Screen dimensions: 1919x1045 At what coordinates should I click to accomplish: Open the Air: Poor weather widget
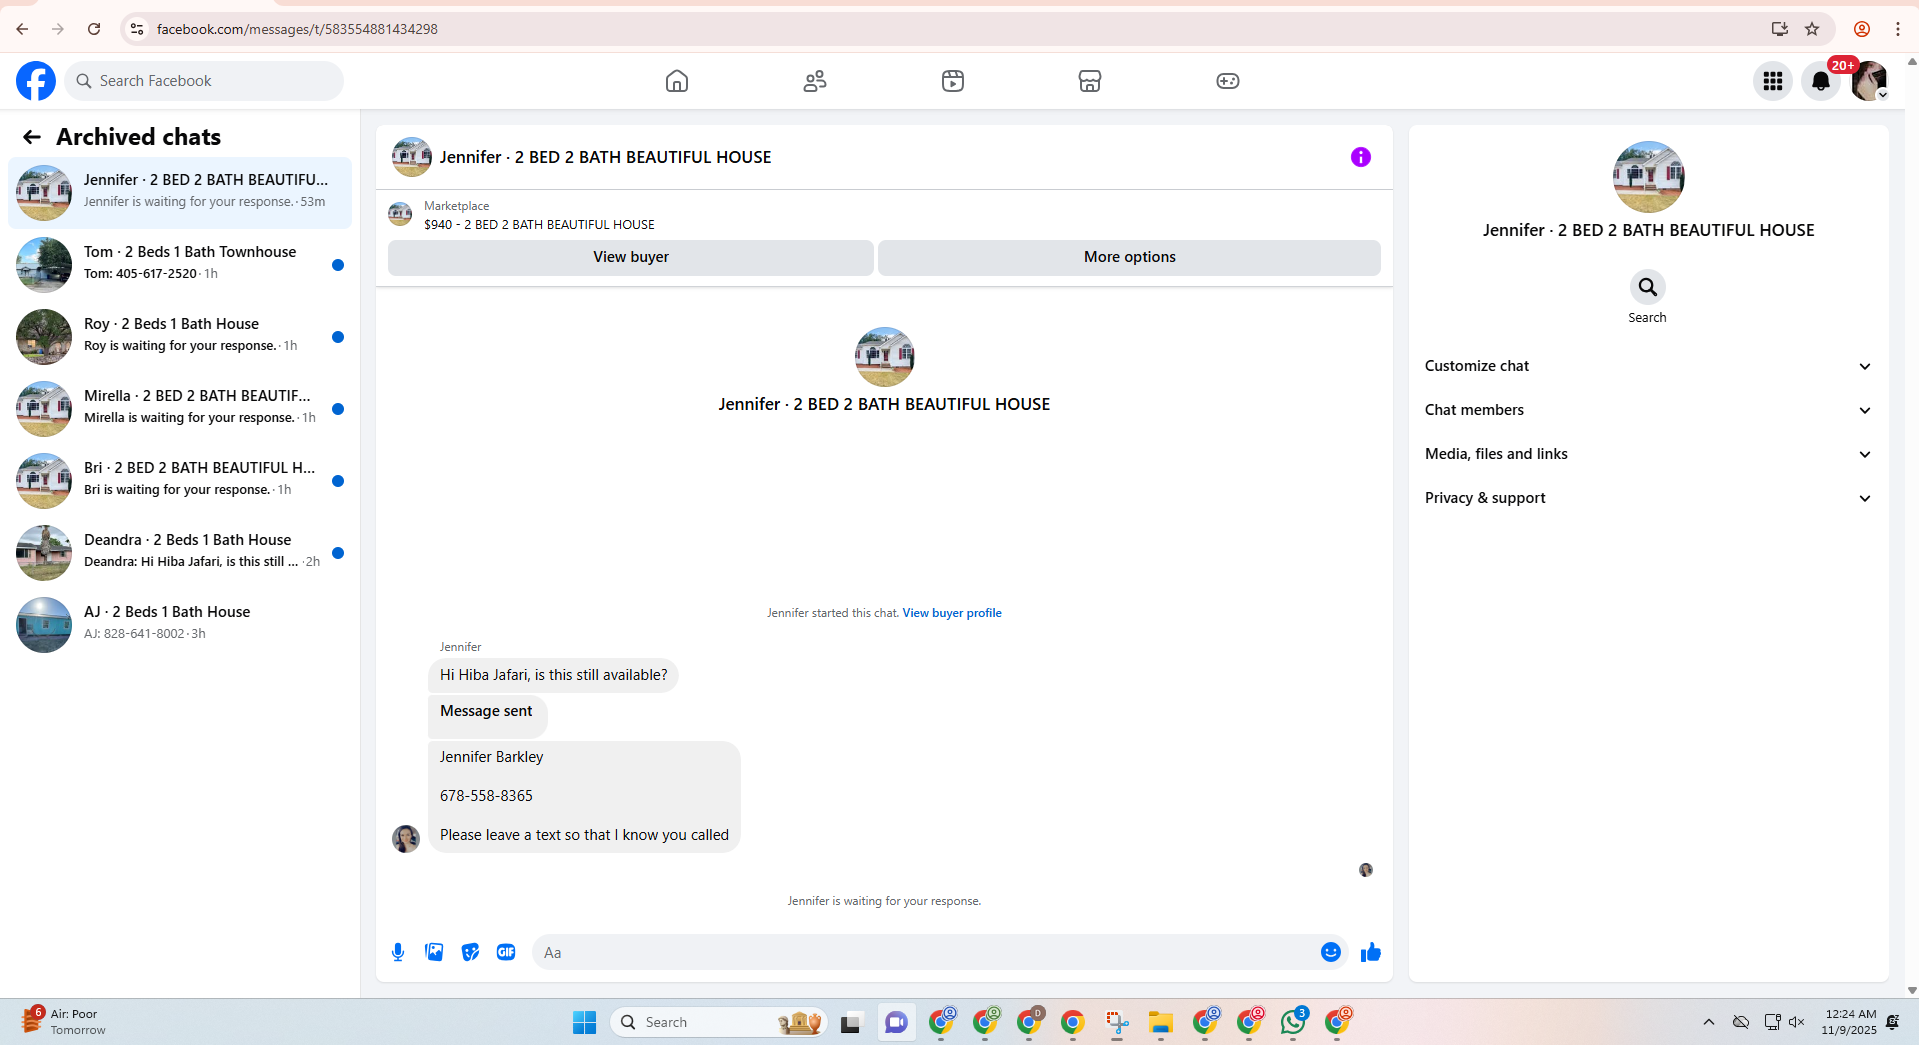point(63,1022)
